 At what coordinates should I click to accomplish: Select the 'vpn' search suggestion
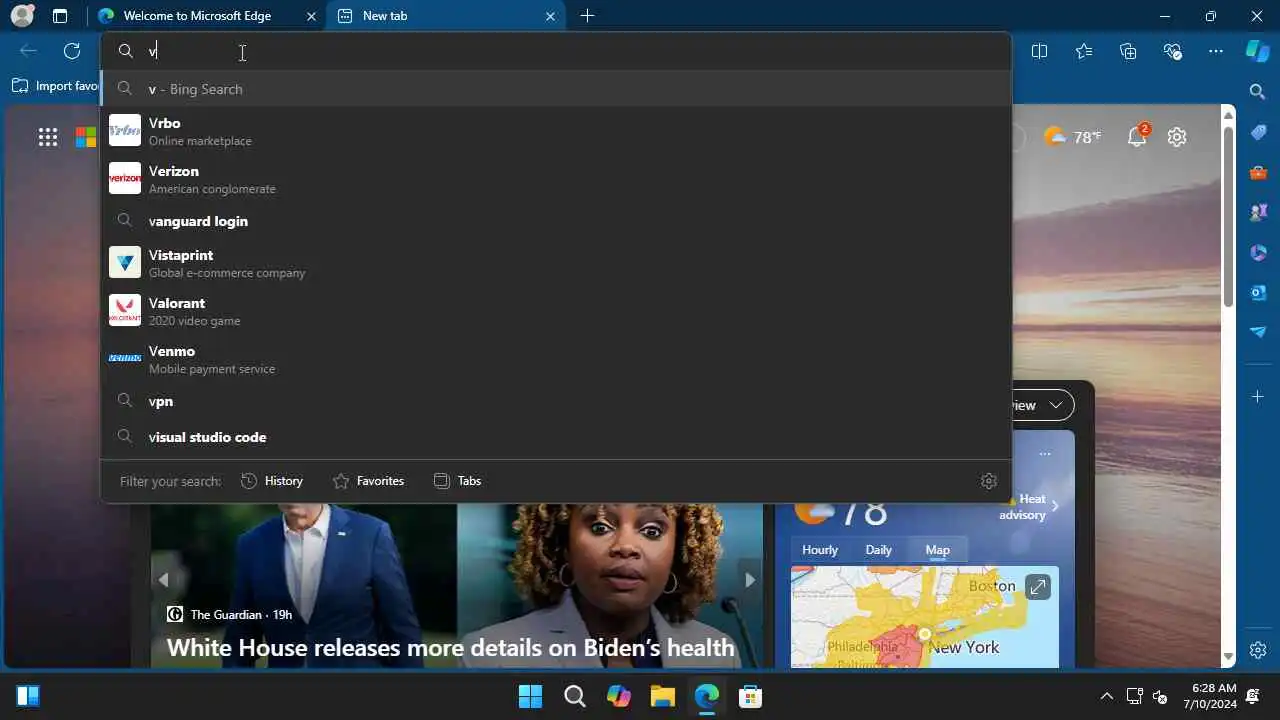[556, 401]
